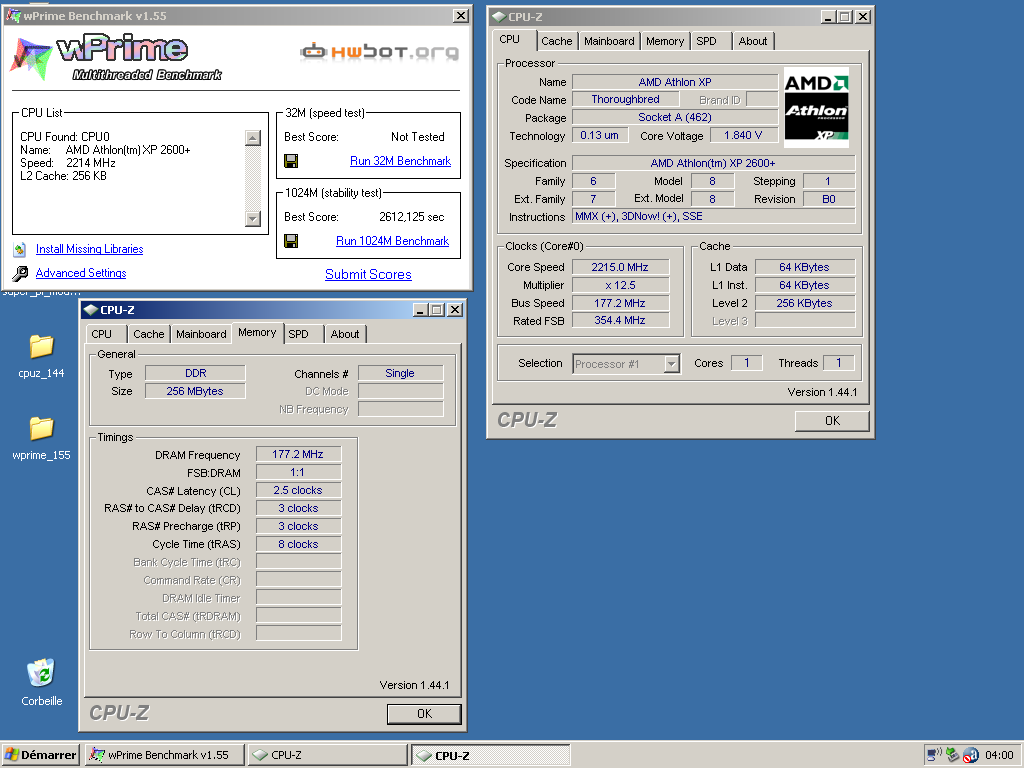Click the memory Size 256 MBytes field
The width and height of the screenshot is (1024, 768).
(x=195, y=391)
